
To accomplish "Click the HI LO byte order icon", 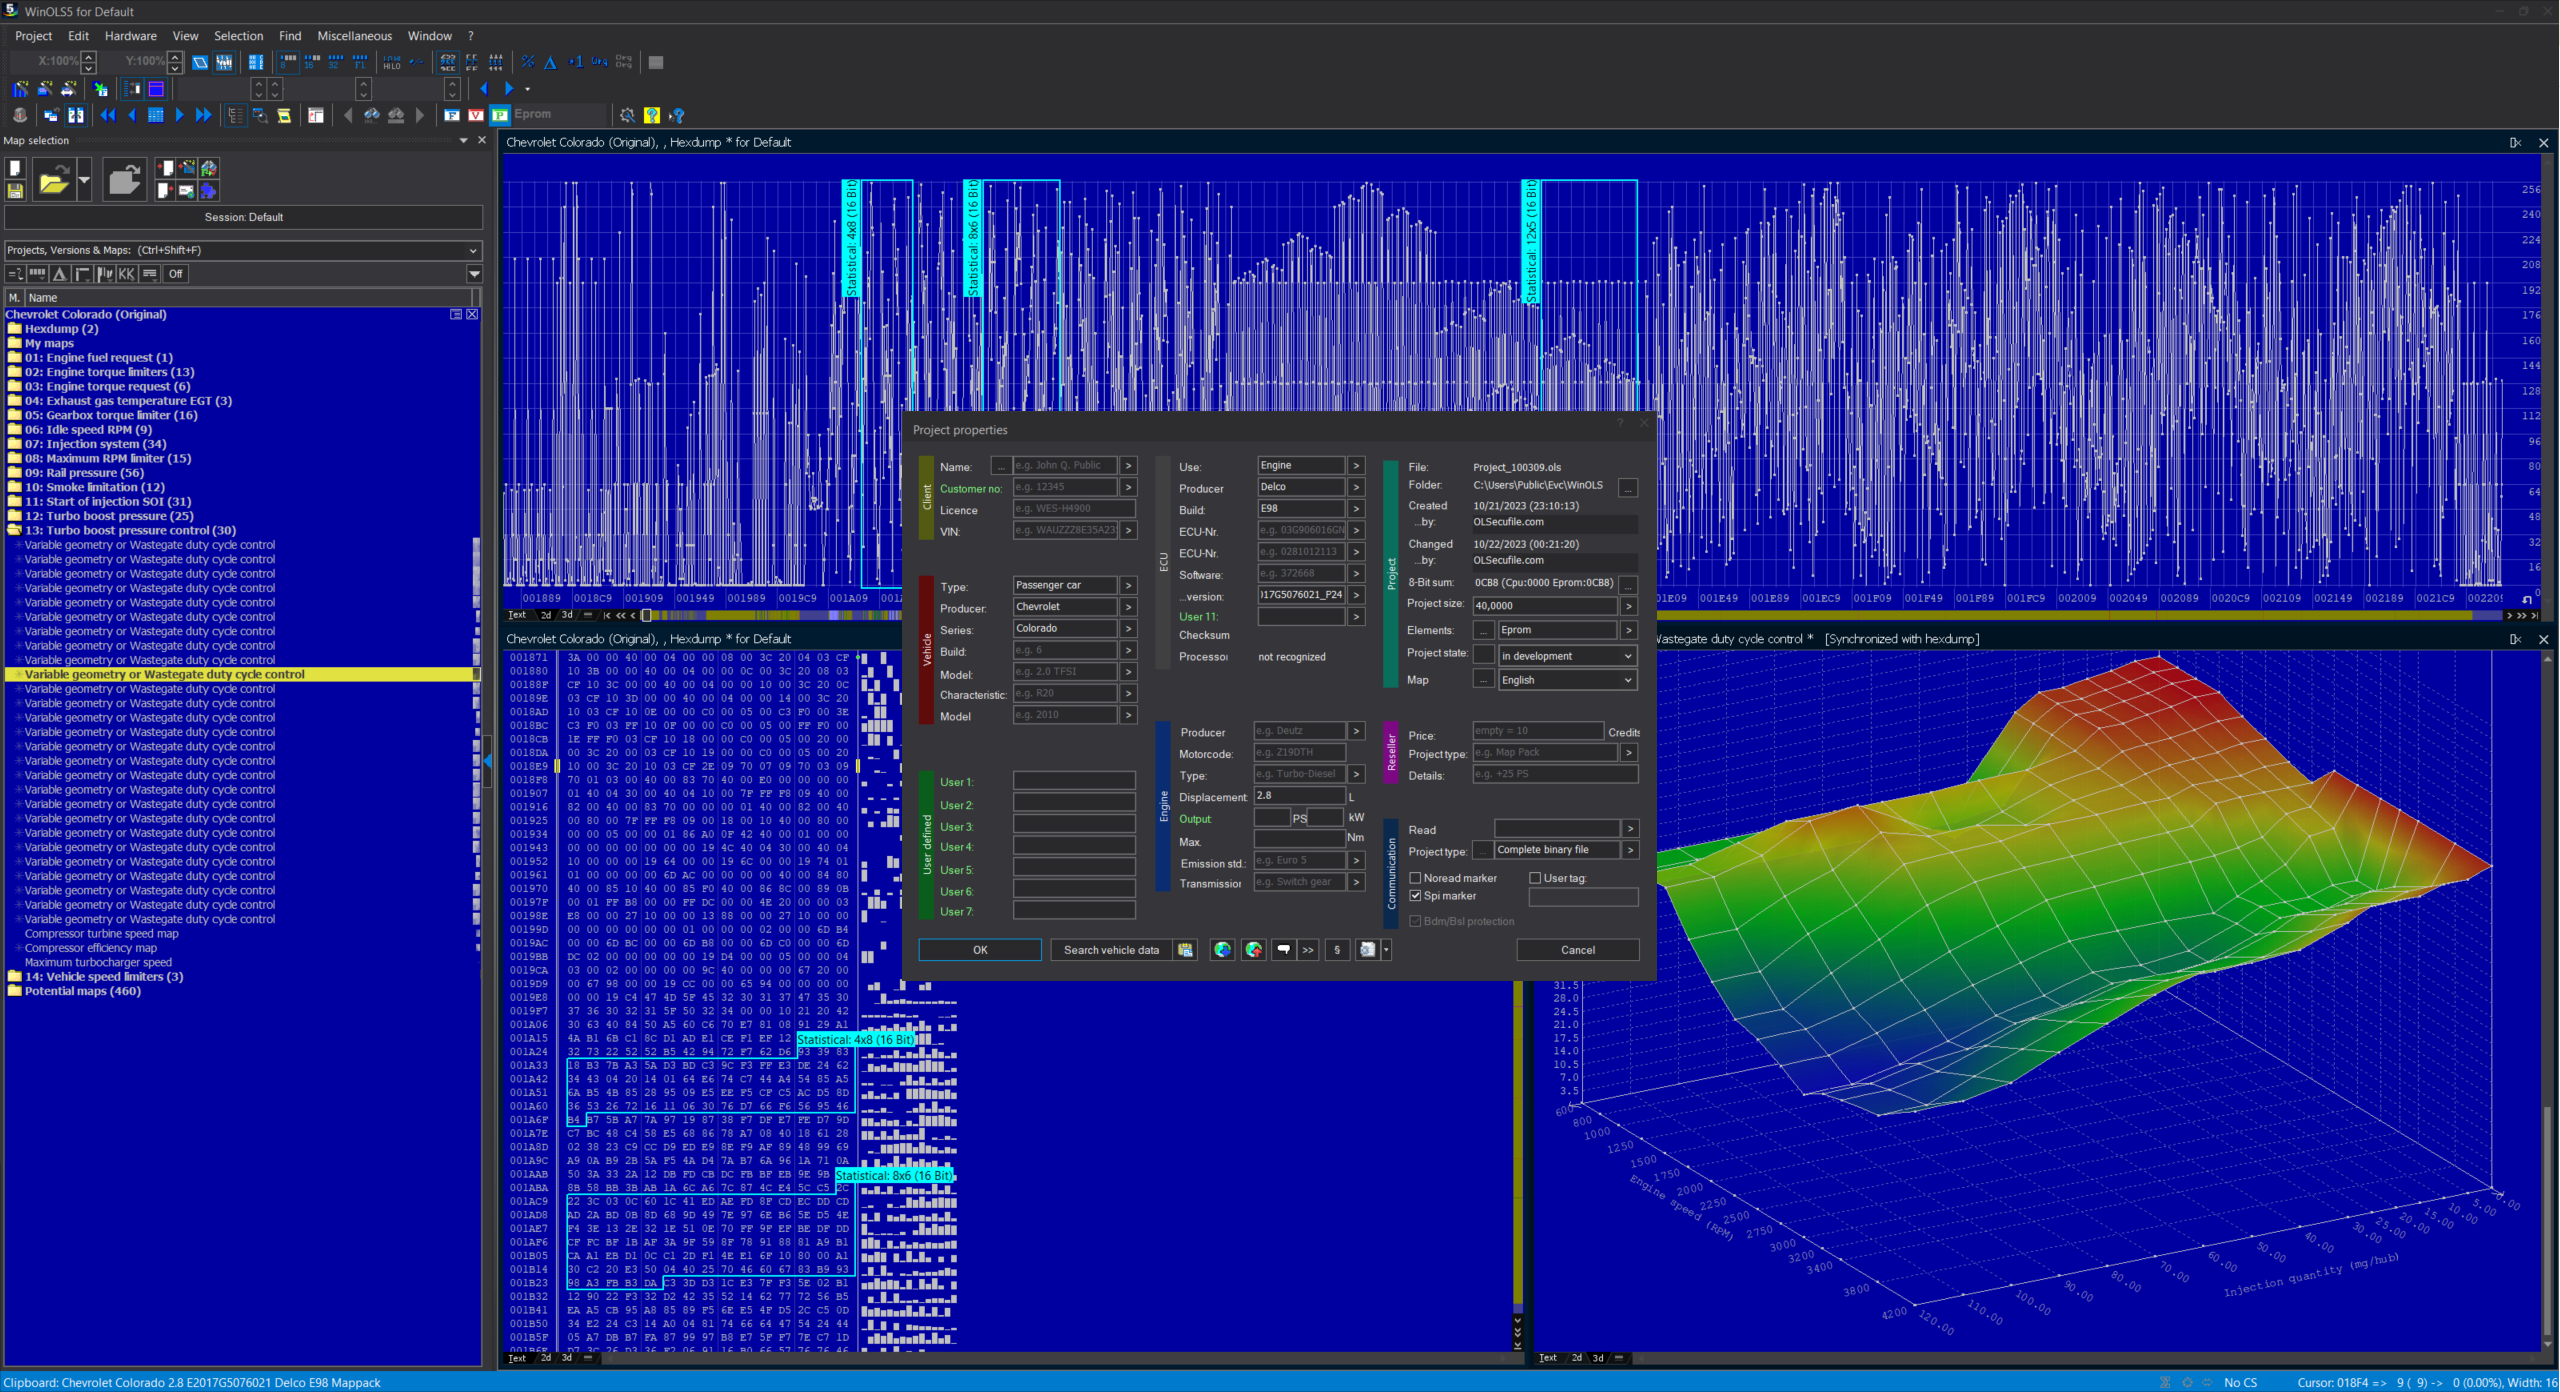I will coord(392,62).
